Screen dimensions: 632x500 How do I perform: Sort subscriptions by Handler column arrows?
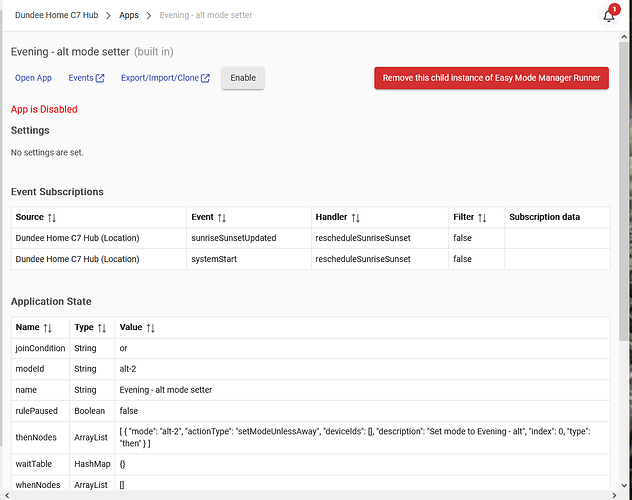356,218
